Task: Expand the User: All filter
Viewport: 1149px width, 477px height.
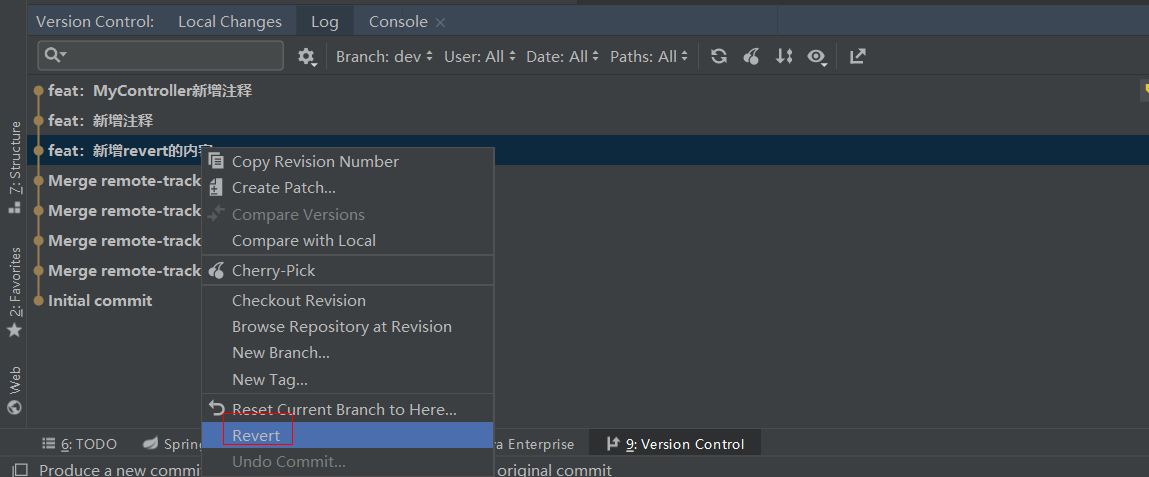Action: click(480, 57)
